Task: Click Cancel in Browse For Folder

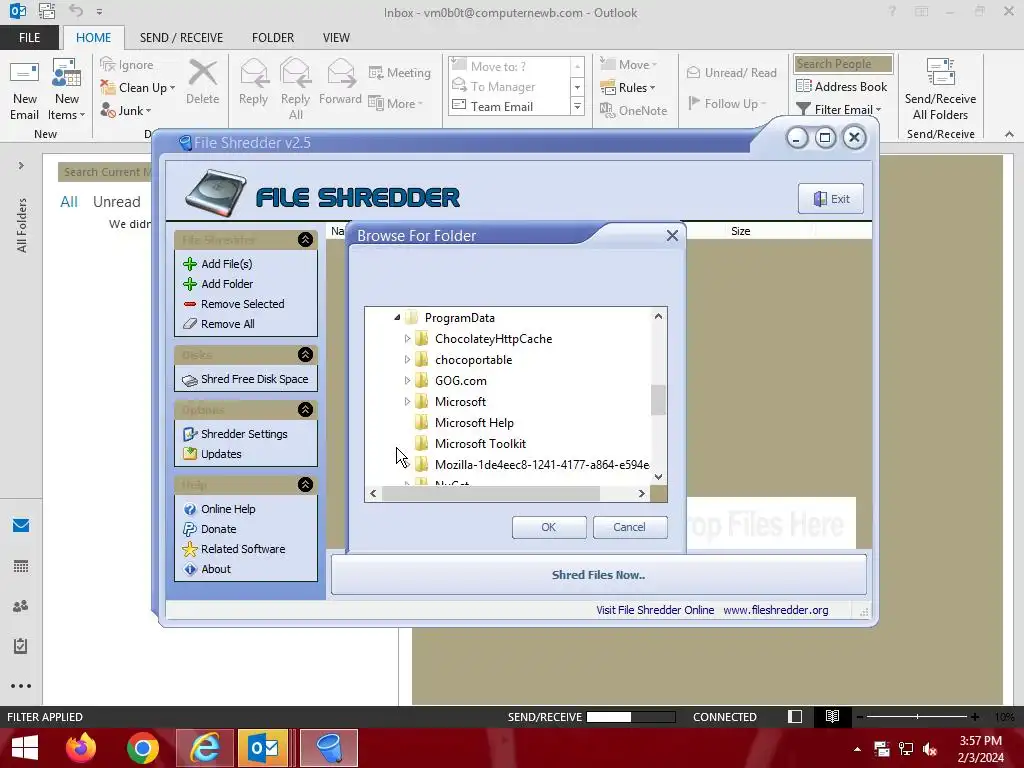Action: click(x=630, y=527)
